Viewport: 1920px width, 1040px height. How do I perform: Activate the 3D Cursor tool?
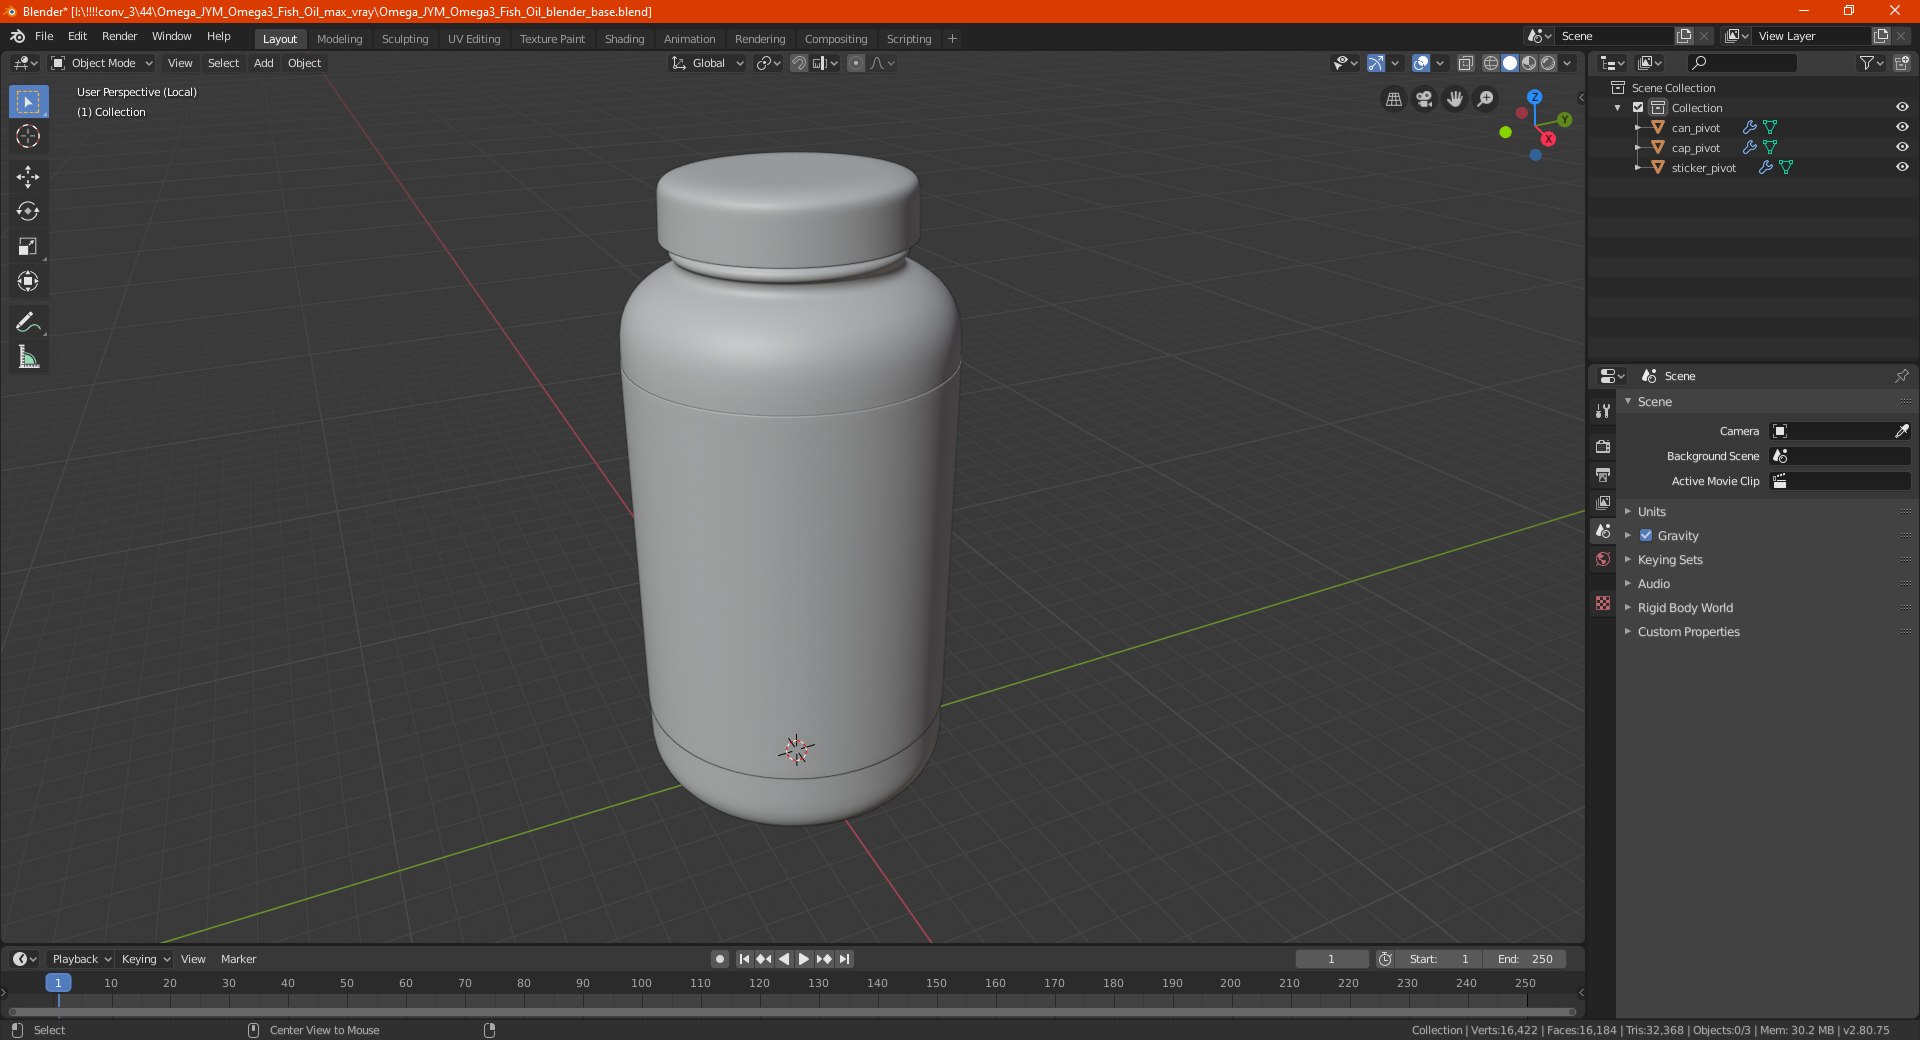28,137
